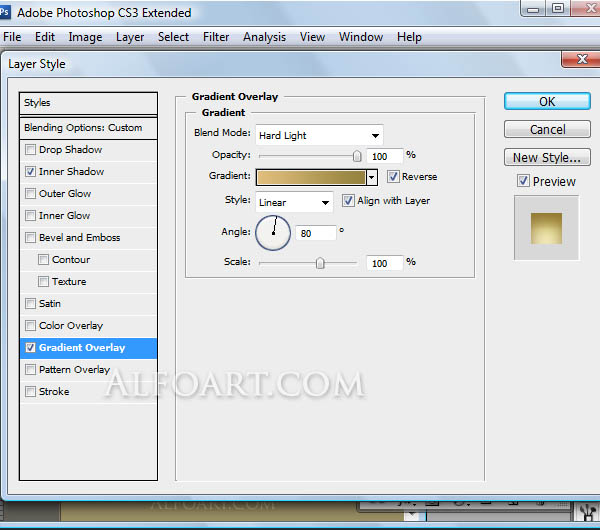
Task: Click the Scale percentage field
Action: (385, 263)
